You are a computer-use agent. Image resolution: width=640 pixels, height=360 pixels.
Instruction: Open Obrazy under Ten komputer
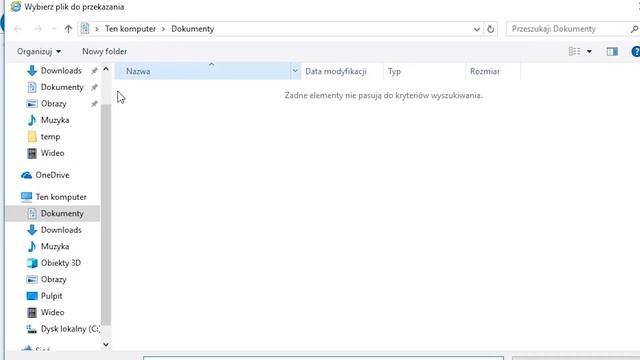[x=53, y=280]
